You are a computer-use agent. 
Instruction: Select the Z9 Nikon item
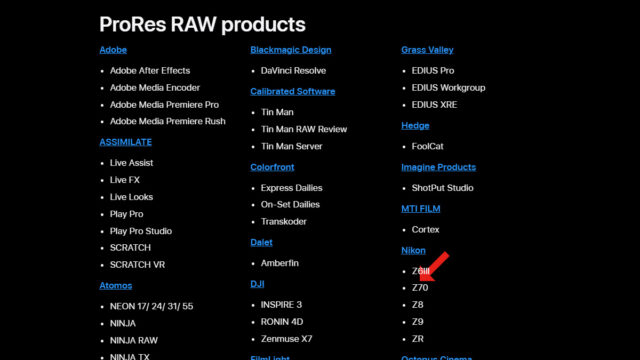[417, 322]
